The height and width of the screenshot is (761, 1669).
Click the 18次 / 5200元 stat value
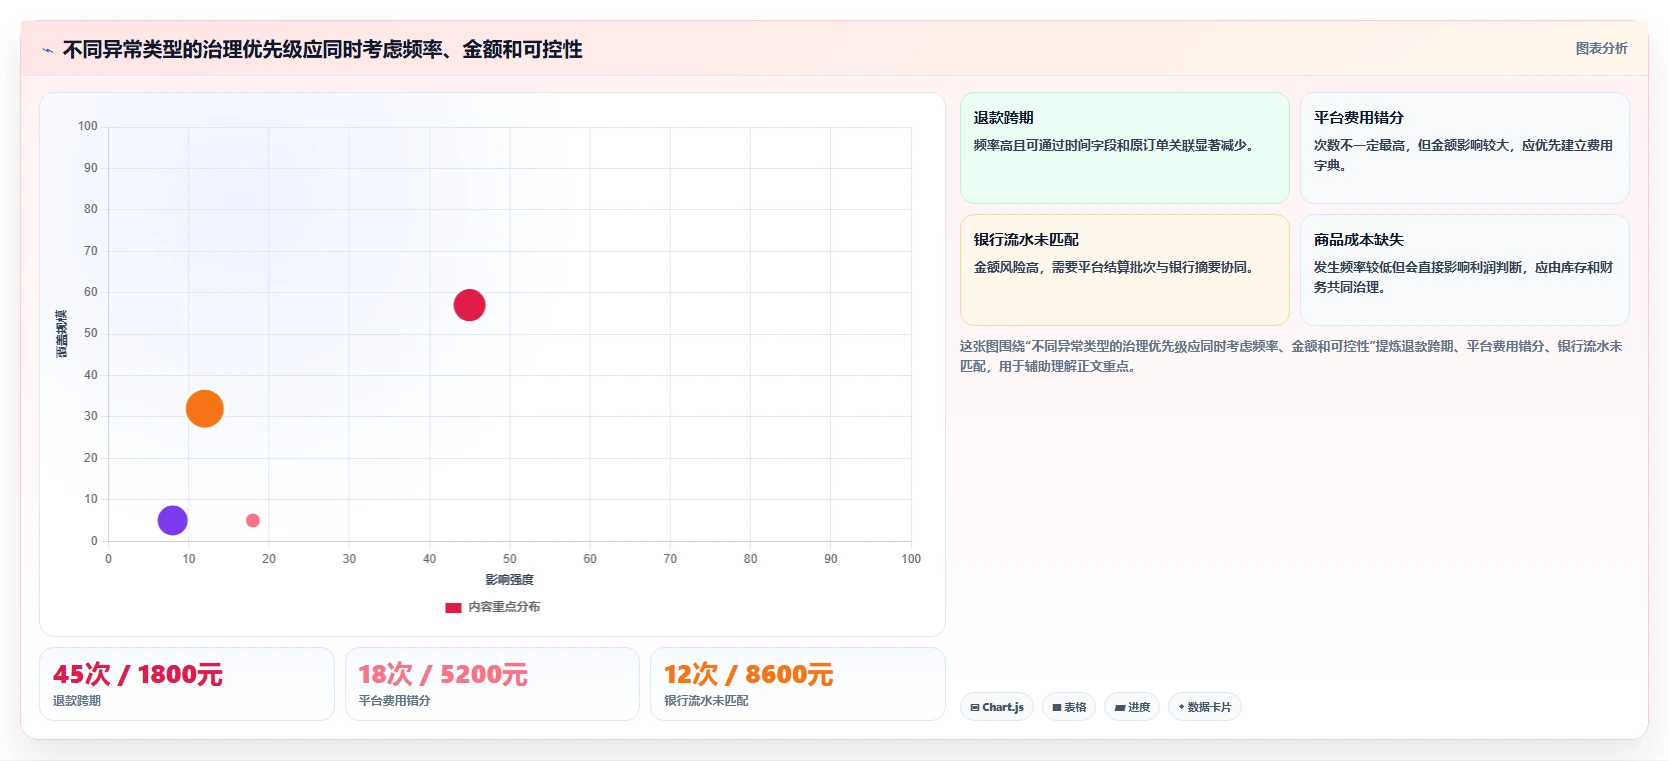[443, 674]
